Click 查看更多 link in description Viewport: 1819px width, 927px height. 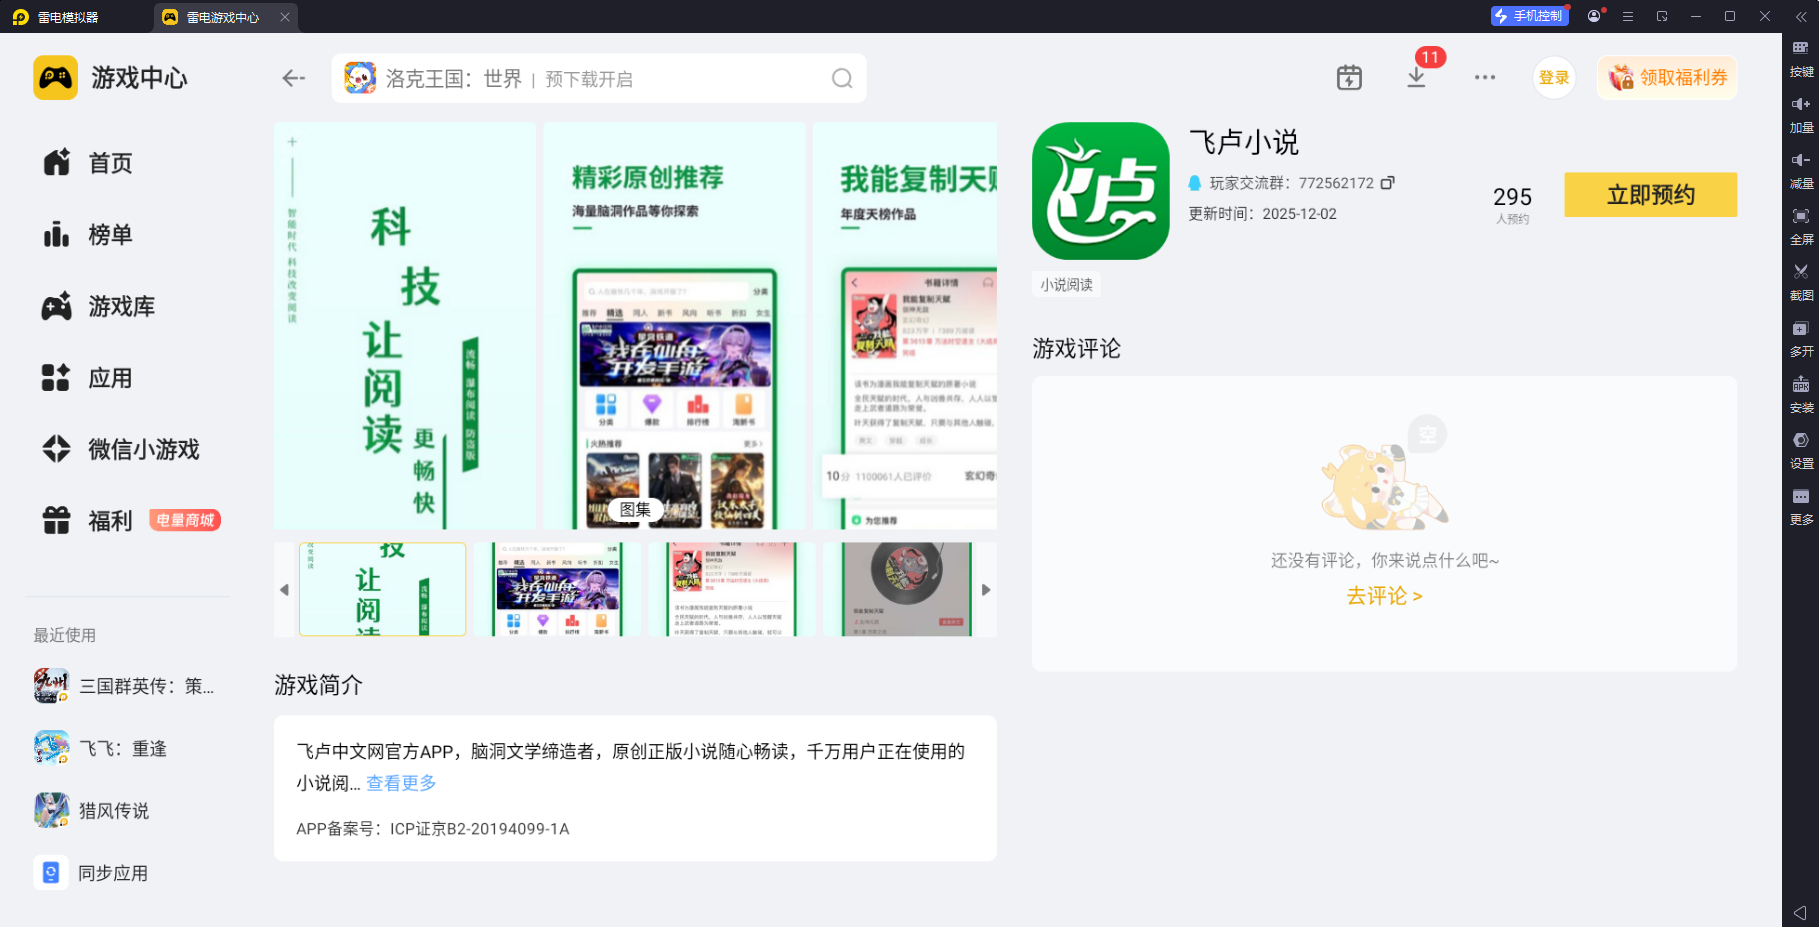coord(401,783)
